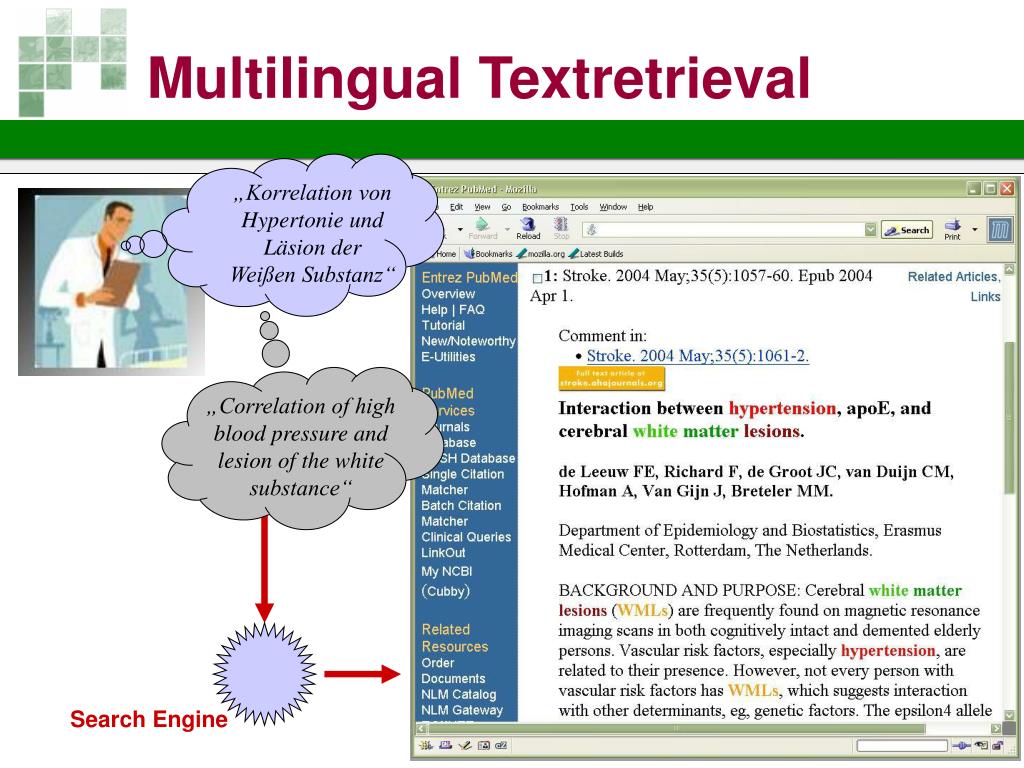Click the online/offline connection icon
This screenshot has width=1024, height=768.
961,745
